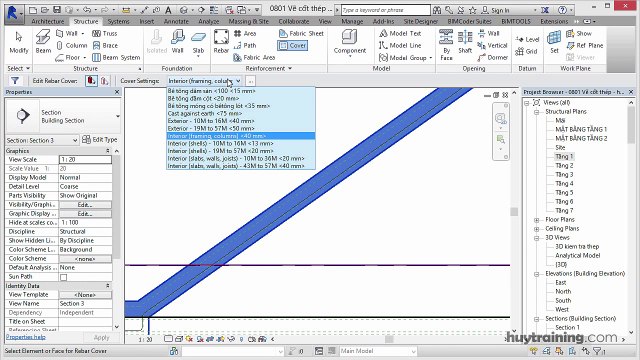Viewport: 640px width, 360px height.
Task: Click the Modify tool
Action: 18,42
